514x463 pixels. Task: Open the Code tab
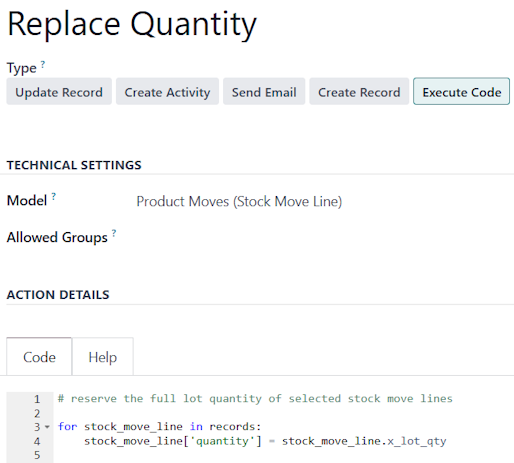[x=39, y=357]
